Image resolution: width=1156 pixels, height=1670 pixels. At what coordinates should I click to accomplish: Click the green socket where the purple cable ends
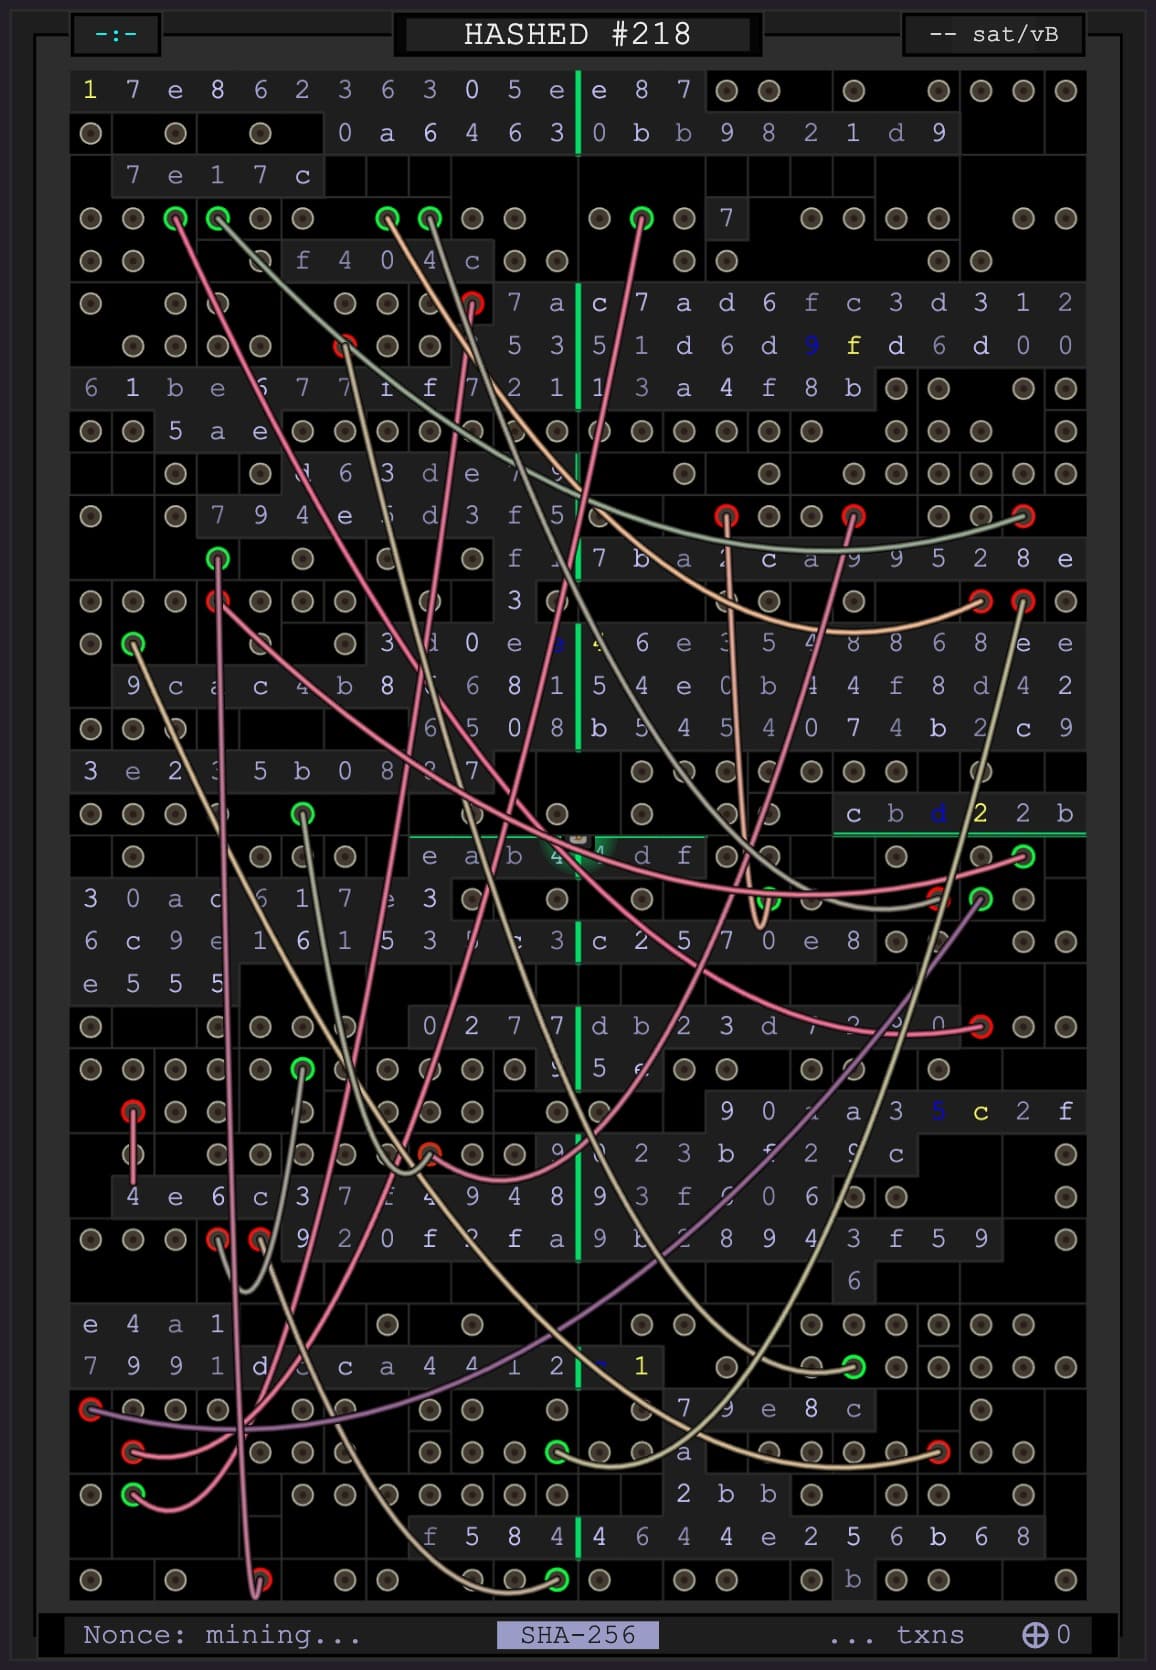(980, 899)
